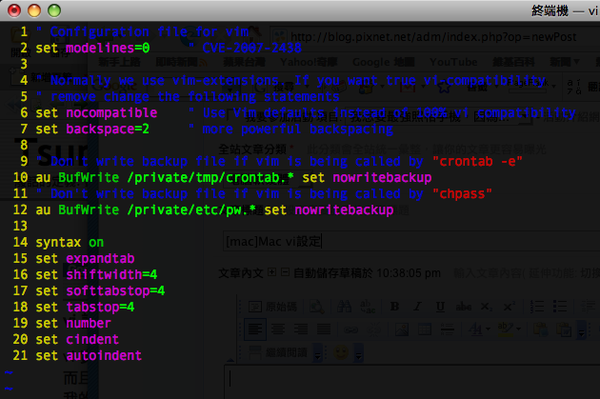Expand font color dropdown arrow in editor
This screenshot has width=600, height=399.
[488, 329]
